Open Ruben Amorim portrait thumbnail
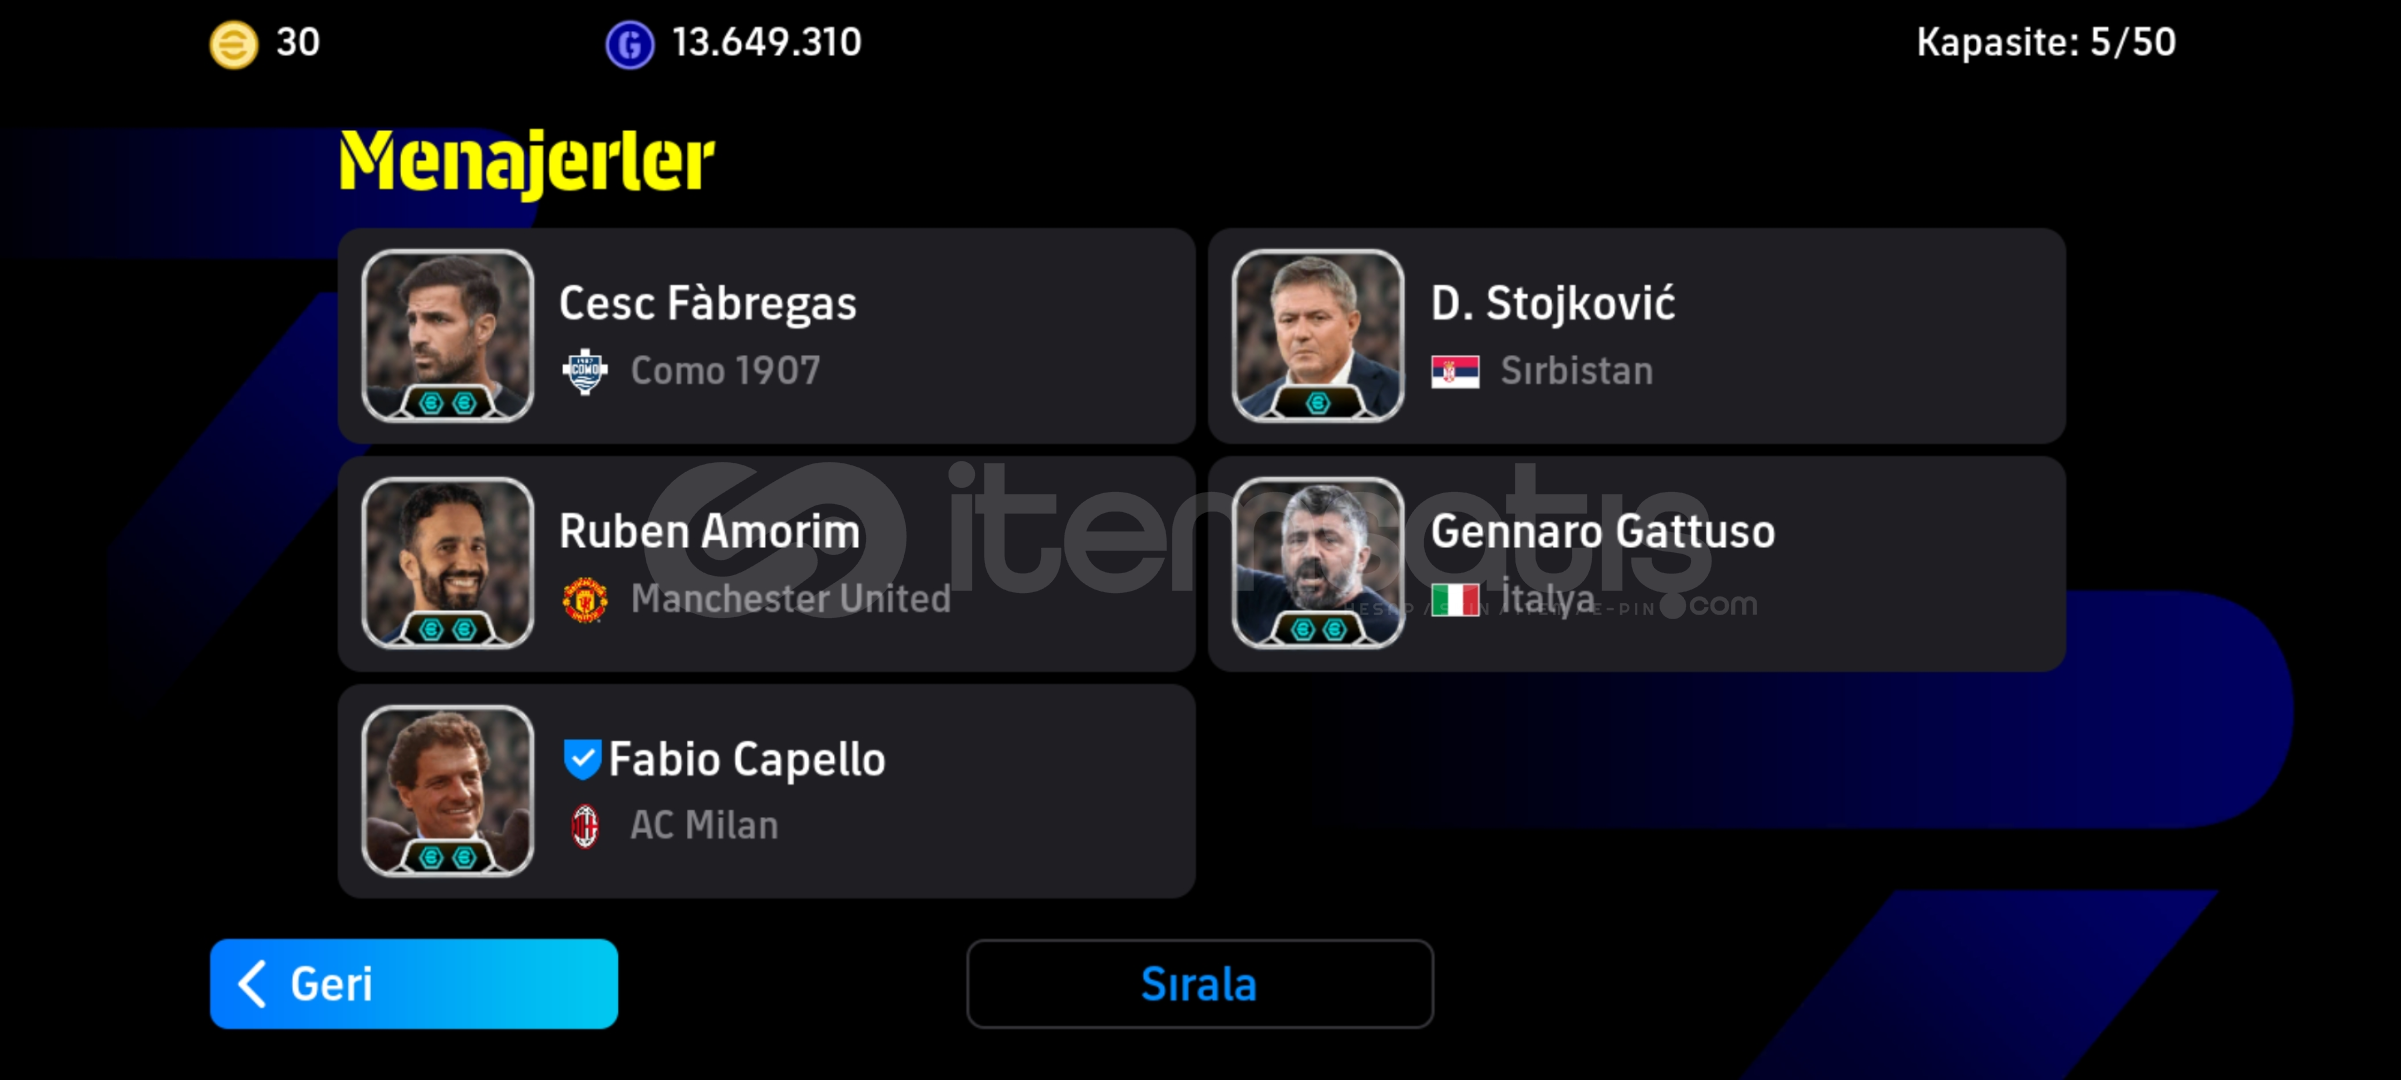This screenshot has height=1080, width=2401. tap(448, 563)
